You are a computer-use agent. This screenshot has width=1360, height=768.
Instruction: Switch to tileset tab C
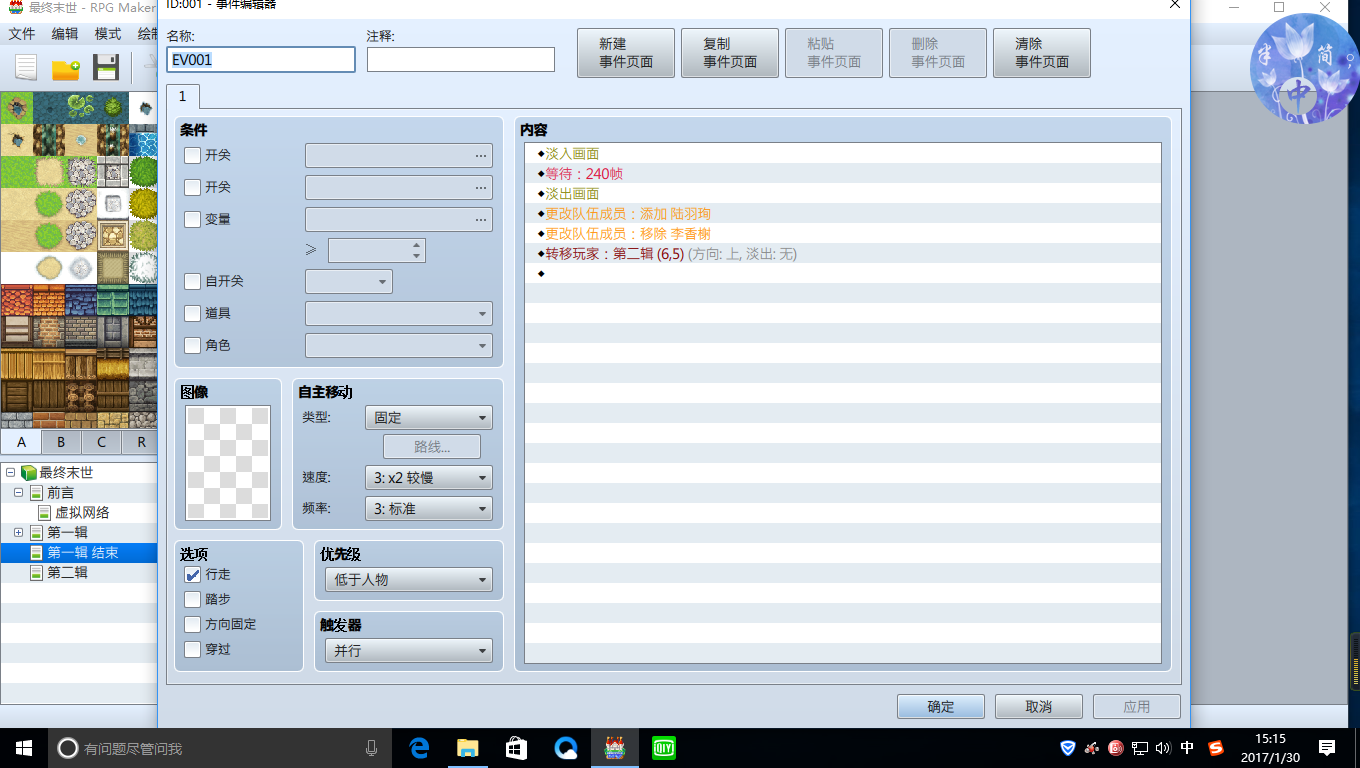(x=101, y=442)
